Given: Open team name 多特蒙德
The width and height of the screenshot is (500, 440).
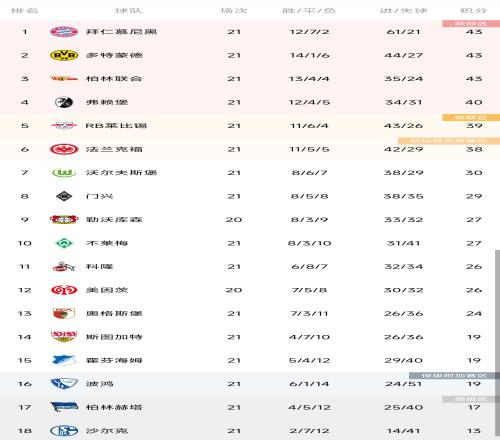Looking at the screenshot, I should point(114,55).
